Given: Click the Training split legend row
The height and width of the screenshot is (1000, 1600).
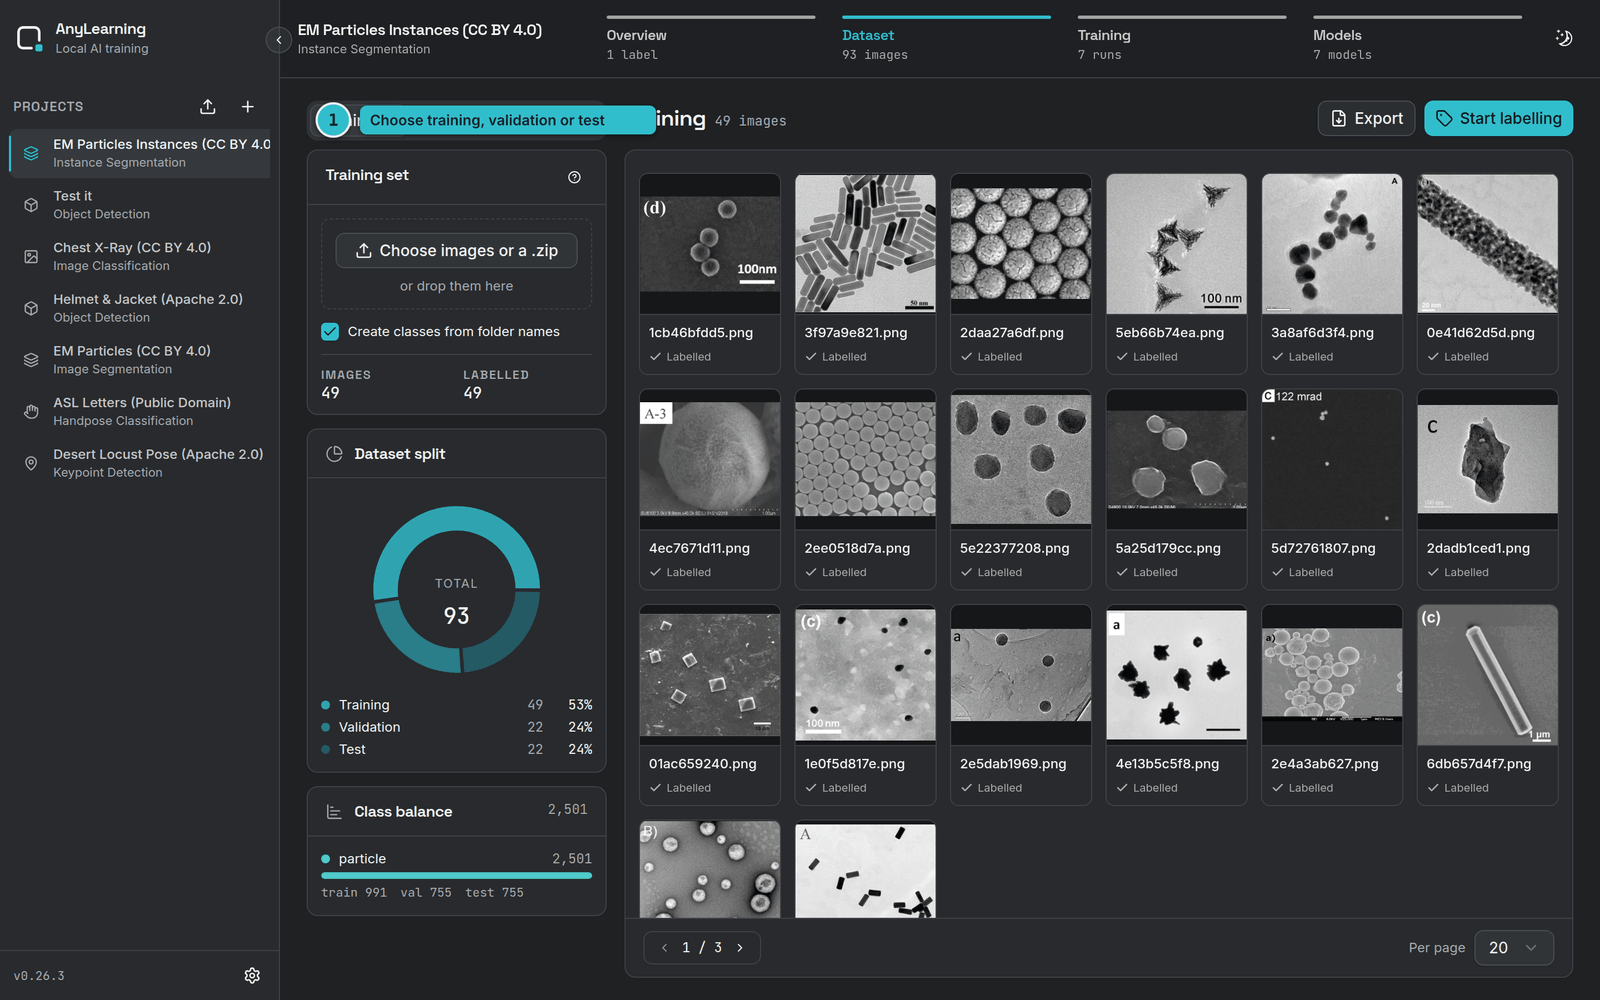Looking at the screenshot, I should tap(456, 705).
